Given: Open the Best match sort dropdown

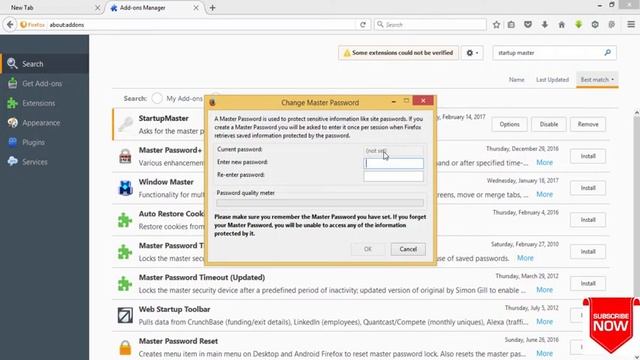Looking at the screenshot, I should coord(597,80).
